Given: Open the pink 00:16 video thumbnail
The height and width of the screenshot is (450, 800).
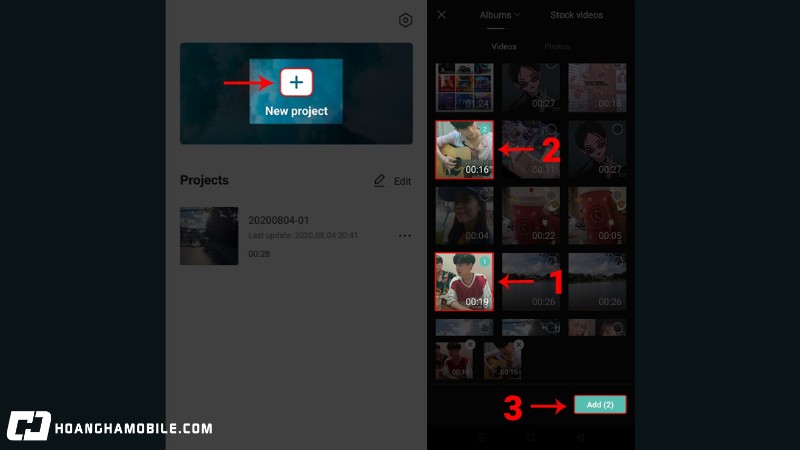Looking at the screenshot, I should tap(597, 87).
